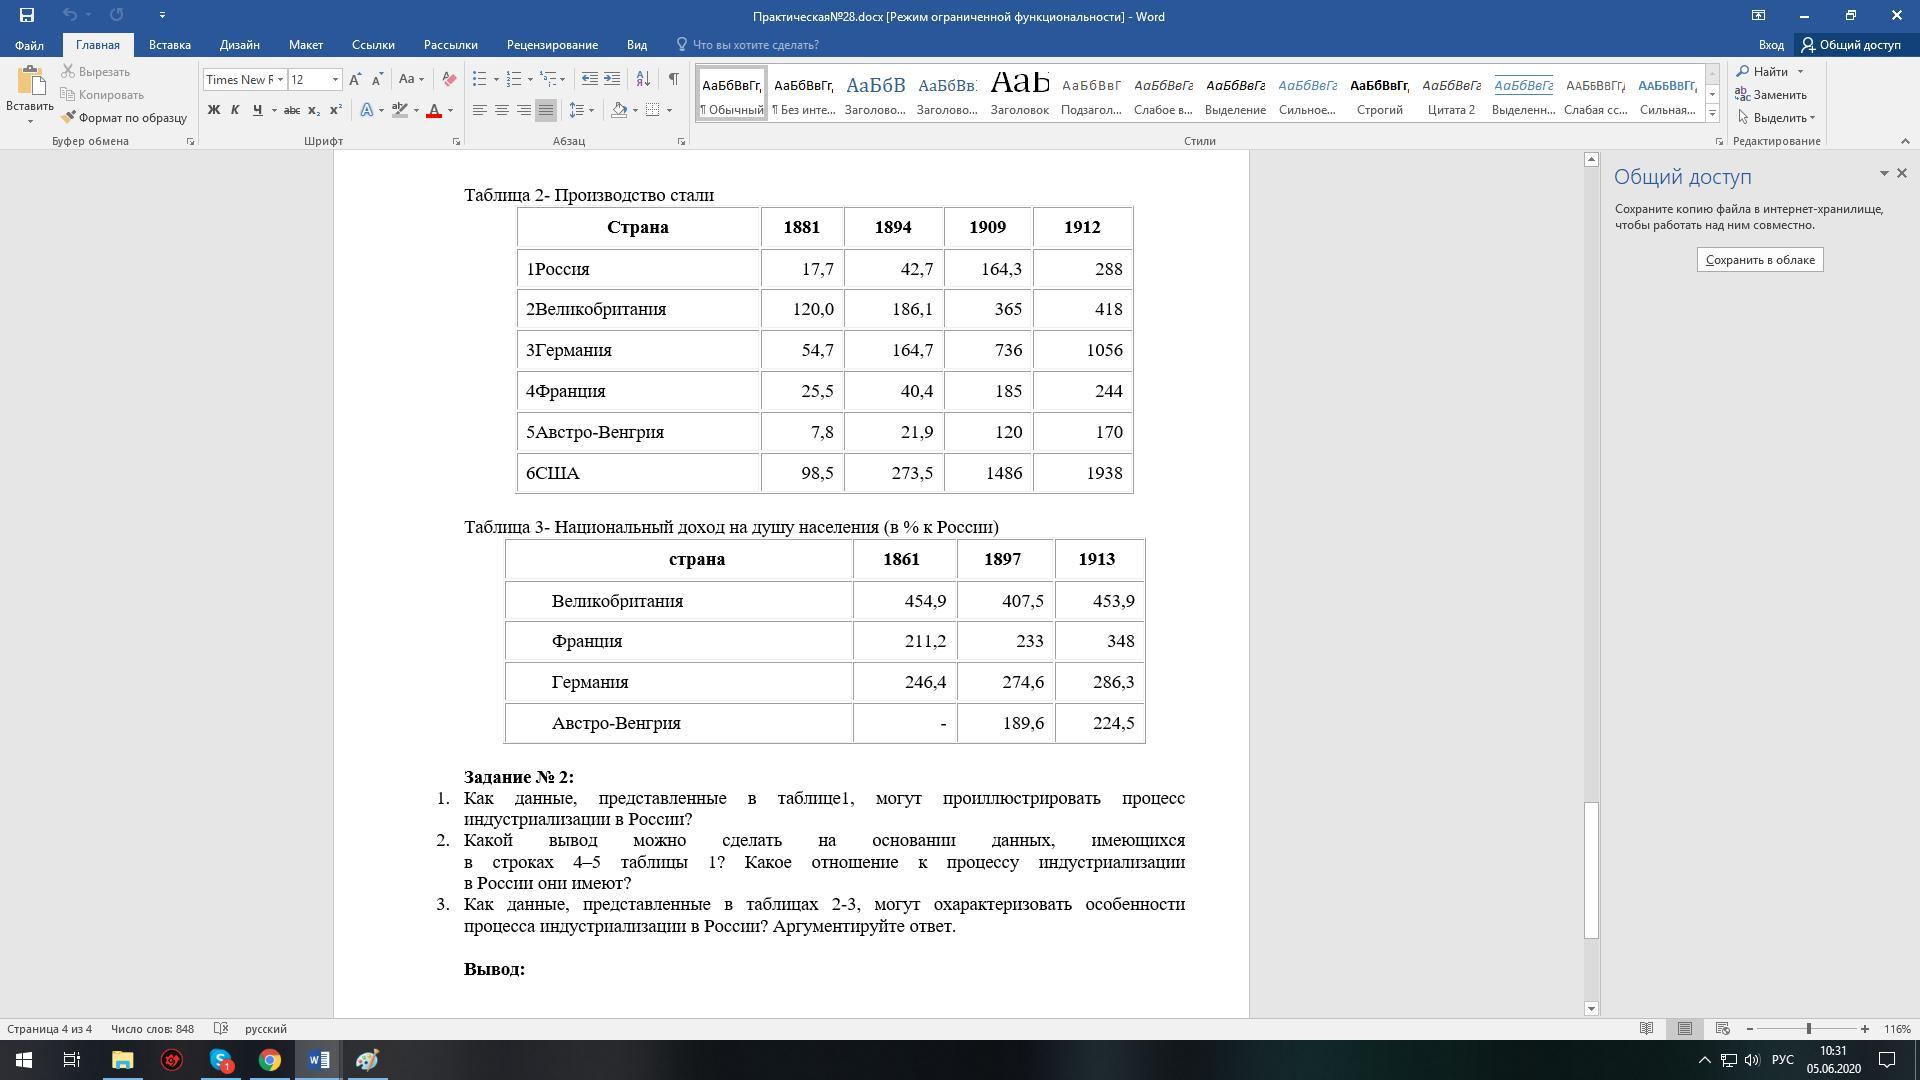Expand the font size dropdown
Image resolution: width=1920 pixels, height=1080 pixels.
[x=335, y=80]
